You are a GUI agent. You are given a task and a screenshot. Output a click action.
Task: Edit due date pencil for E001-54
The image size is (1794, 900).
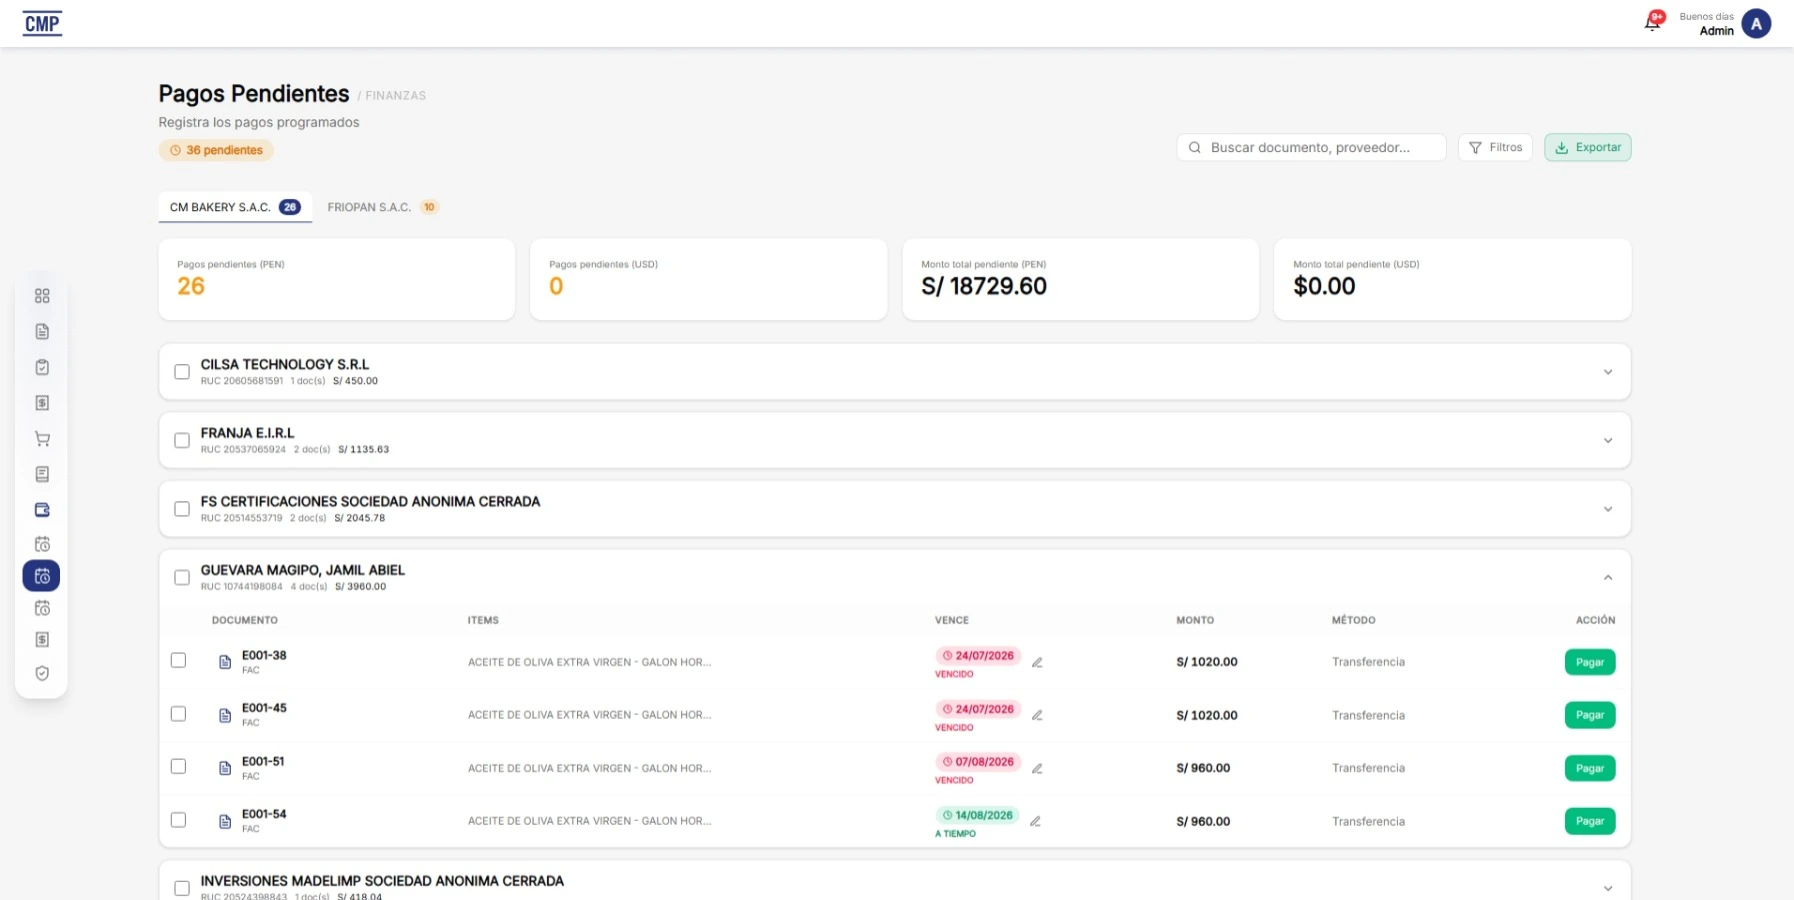click(x=1035, y=821)
